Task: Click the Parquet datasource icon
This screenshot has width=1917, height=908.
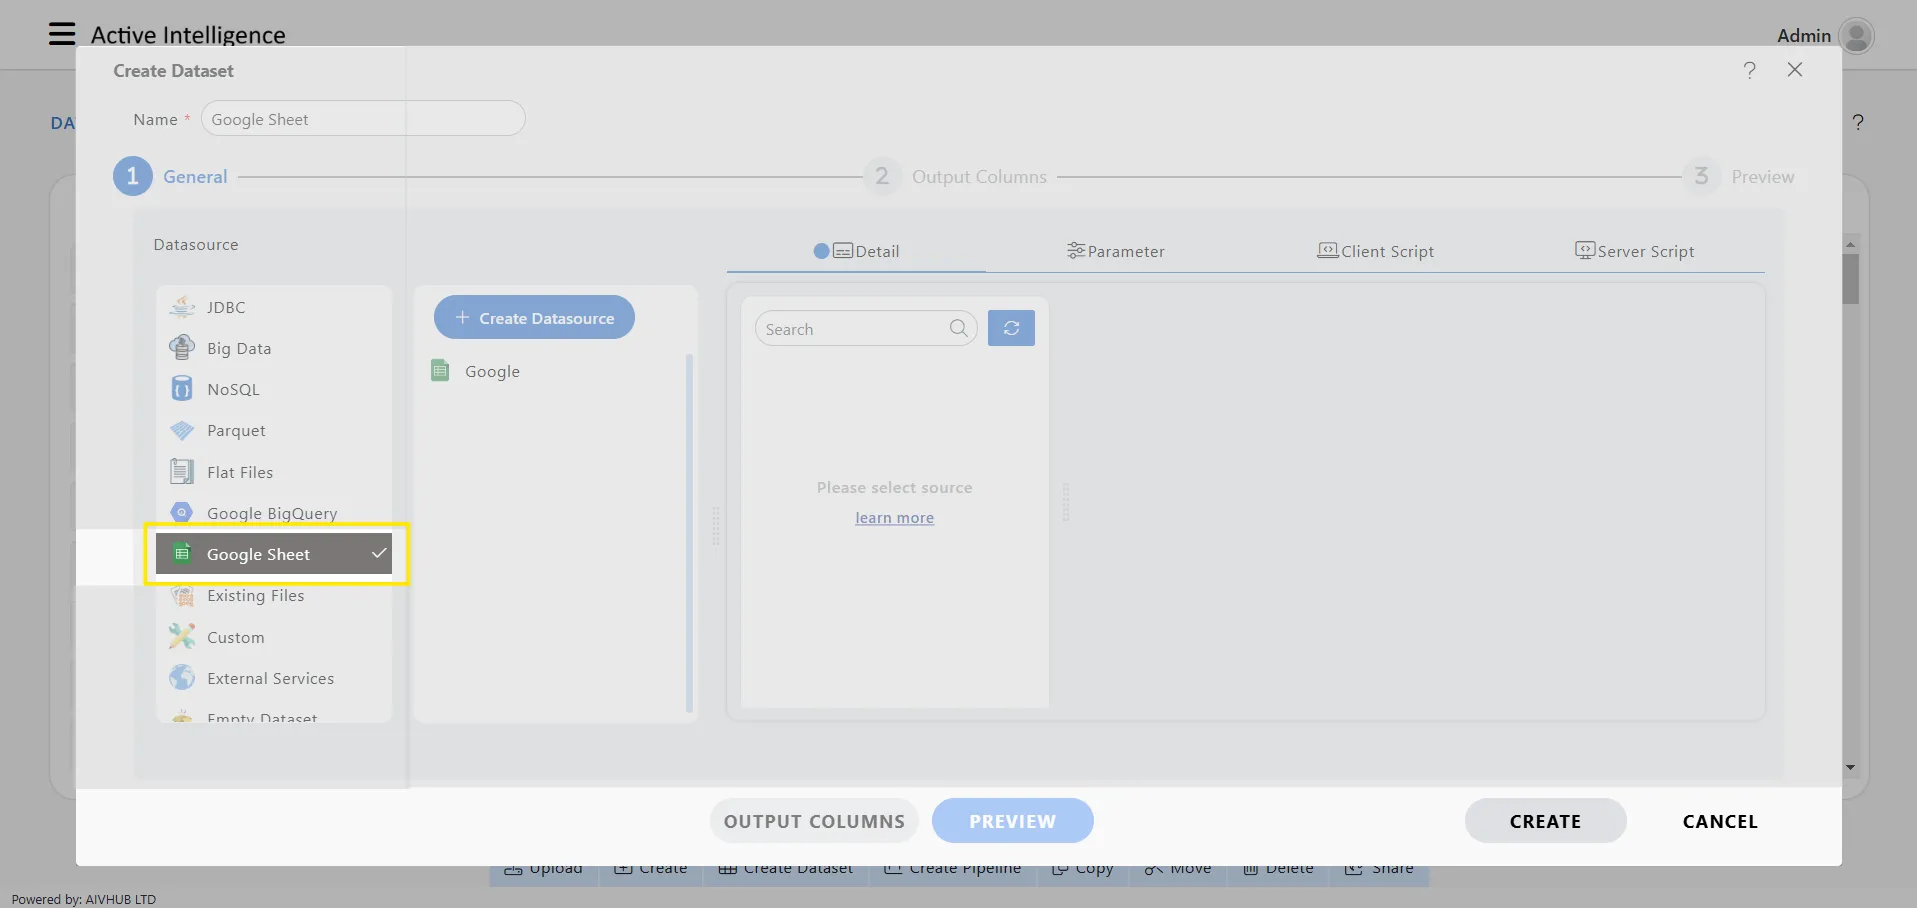Action: point(182,430)
